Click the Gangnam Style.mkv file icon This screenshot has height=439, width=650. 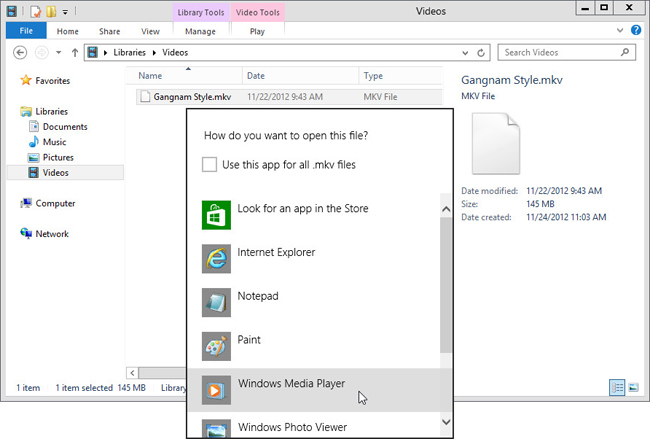(x=145, y=97)
